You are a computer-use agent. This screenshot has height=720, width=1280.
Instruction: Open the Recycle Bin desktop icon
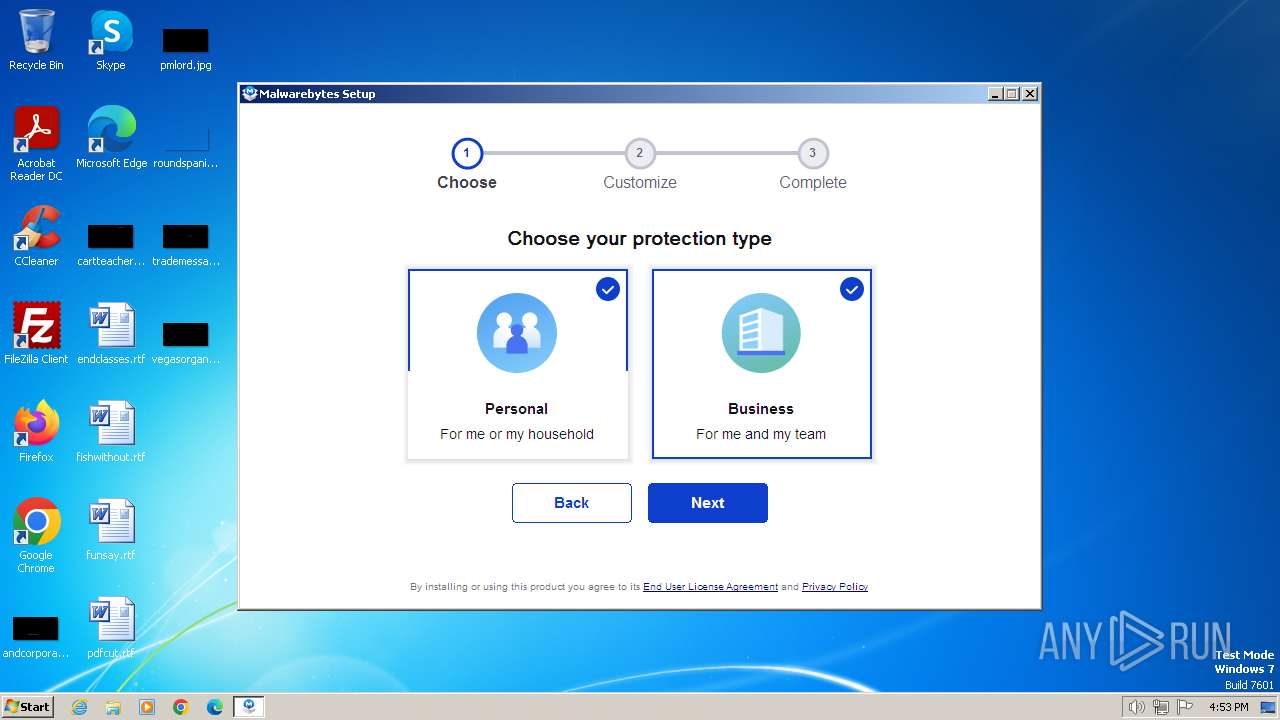click(36, 40)
